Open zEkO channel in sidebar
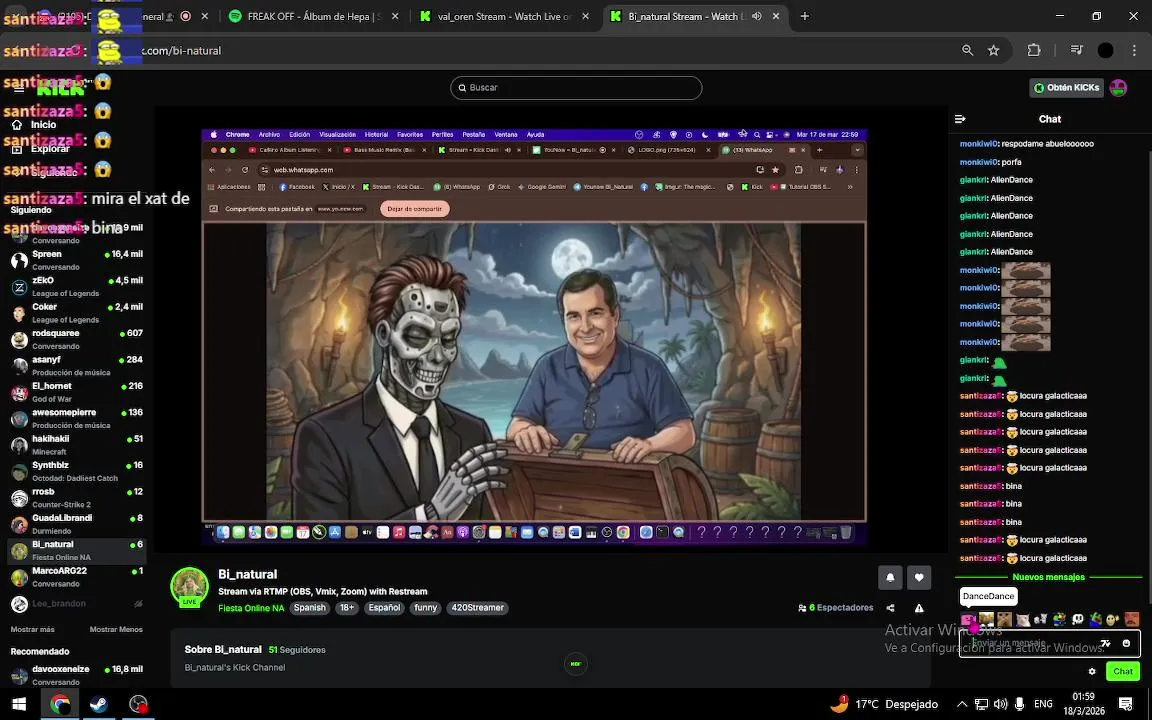Image resolution: width=1152 pixels, height=720 pixels. point(77,287)
